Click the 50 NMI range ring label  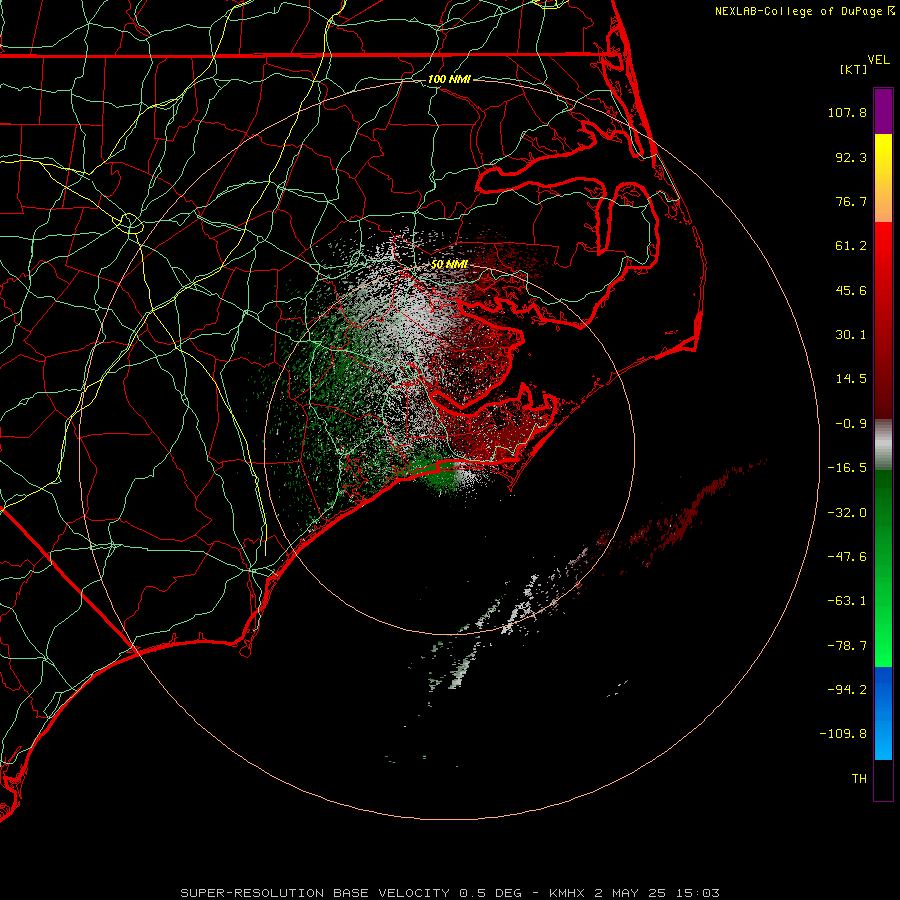[x=449, y=264]
